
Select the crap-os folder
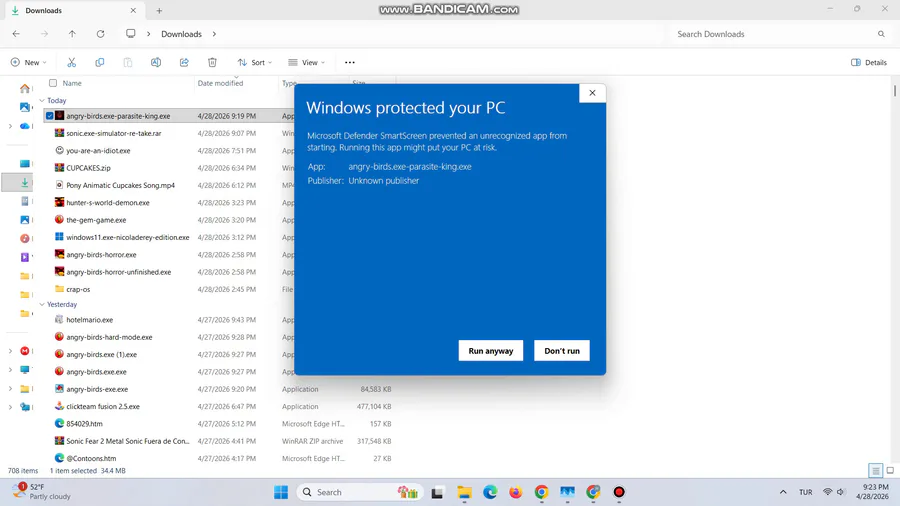click(x=78, y=289)
